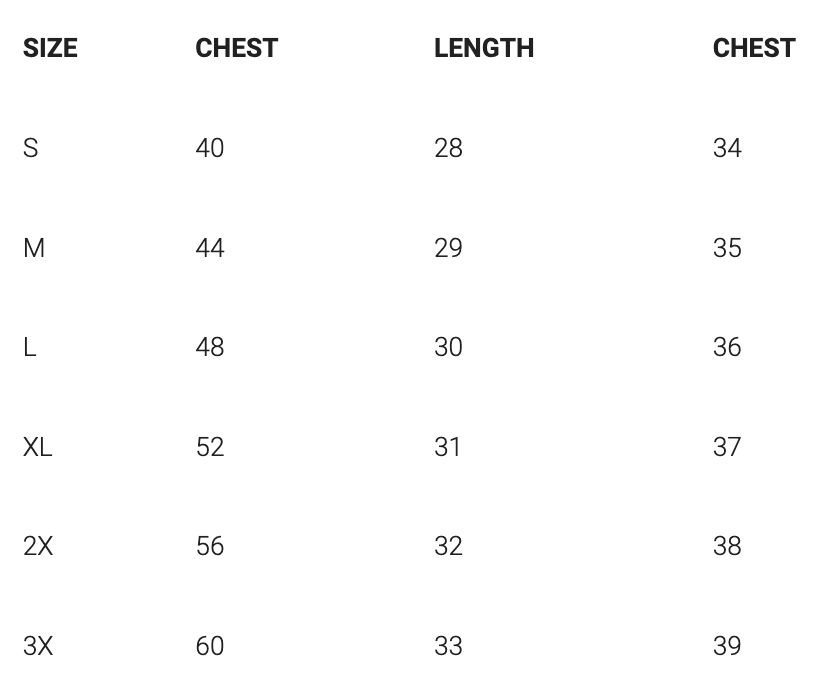
Task: Click length value 30 for size L
Action: point(448,347)
